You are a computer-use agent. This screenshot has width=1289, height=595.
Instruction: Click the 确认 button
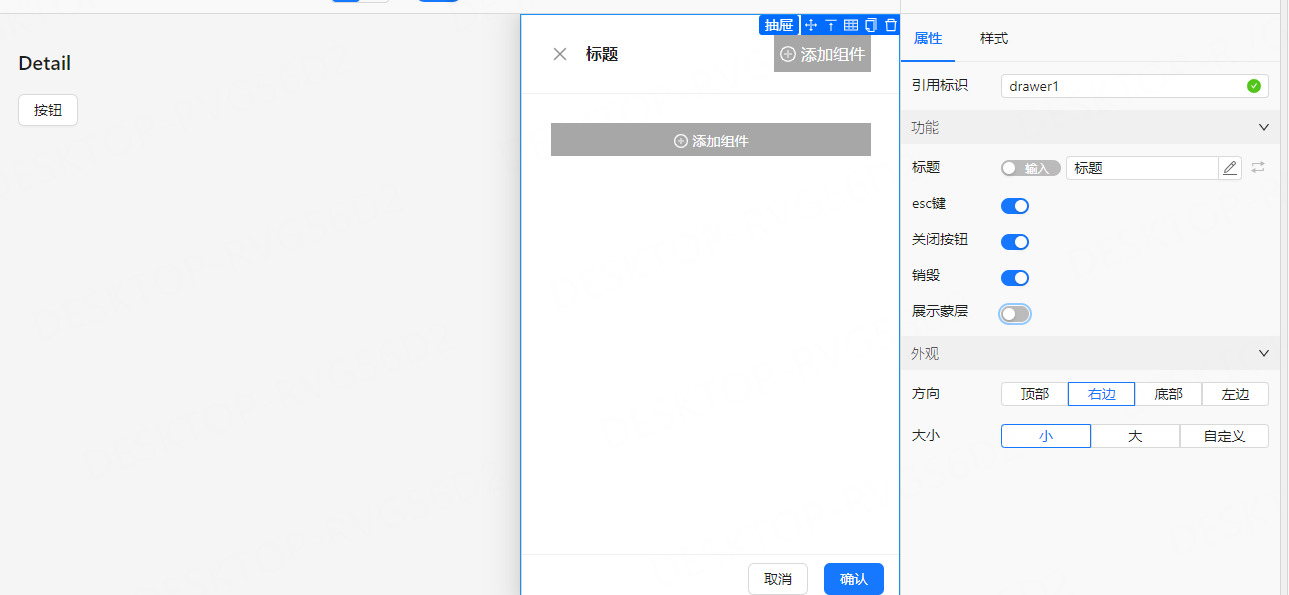coord(854,579)
